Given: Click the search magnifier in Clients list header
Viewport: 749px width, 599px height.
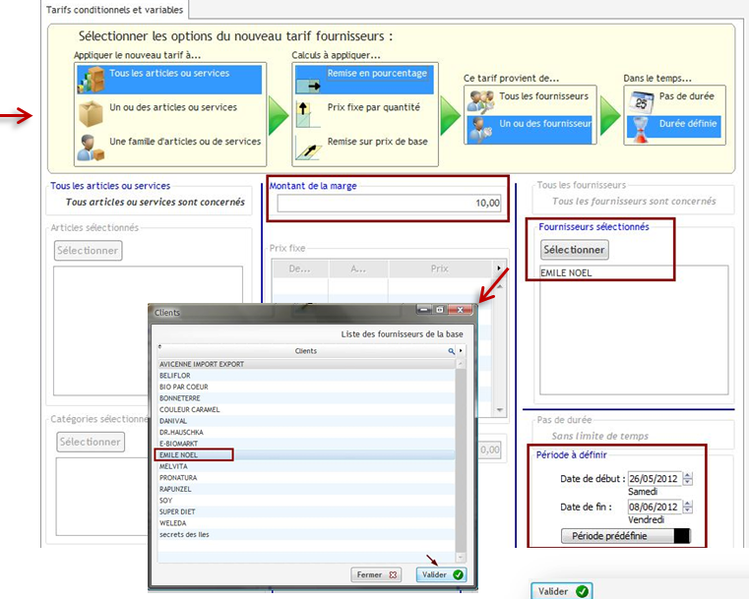Looking at the screenshot, I should [x=451, y=351].
